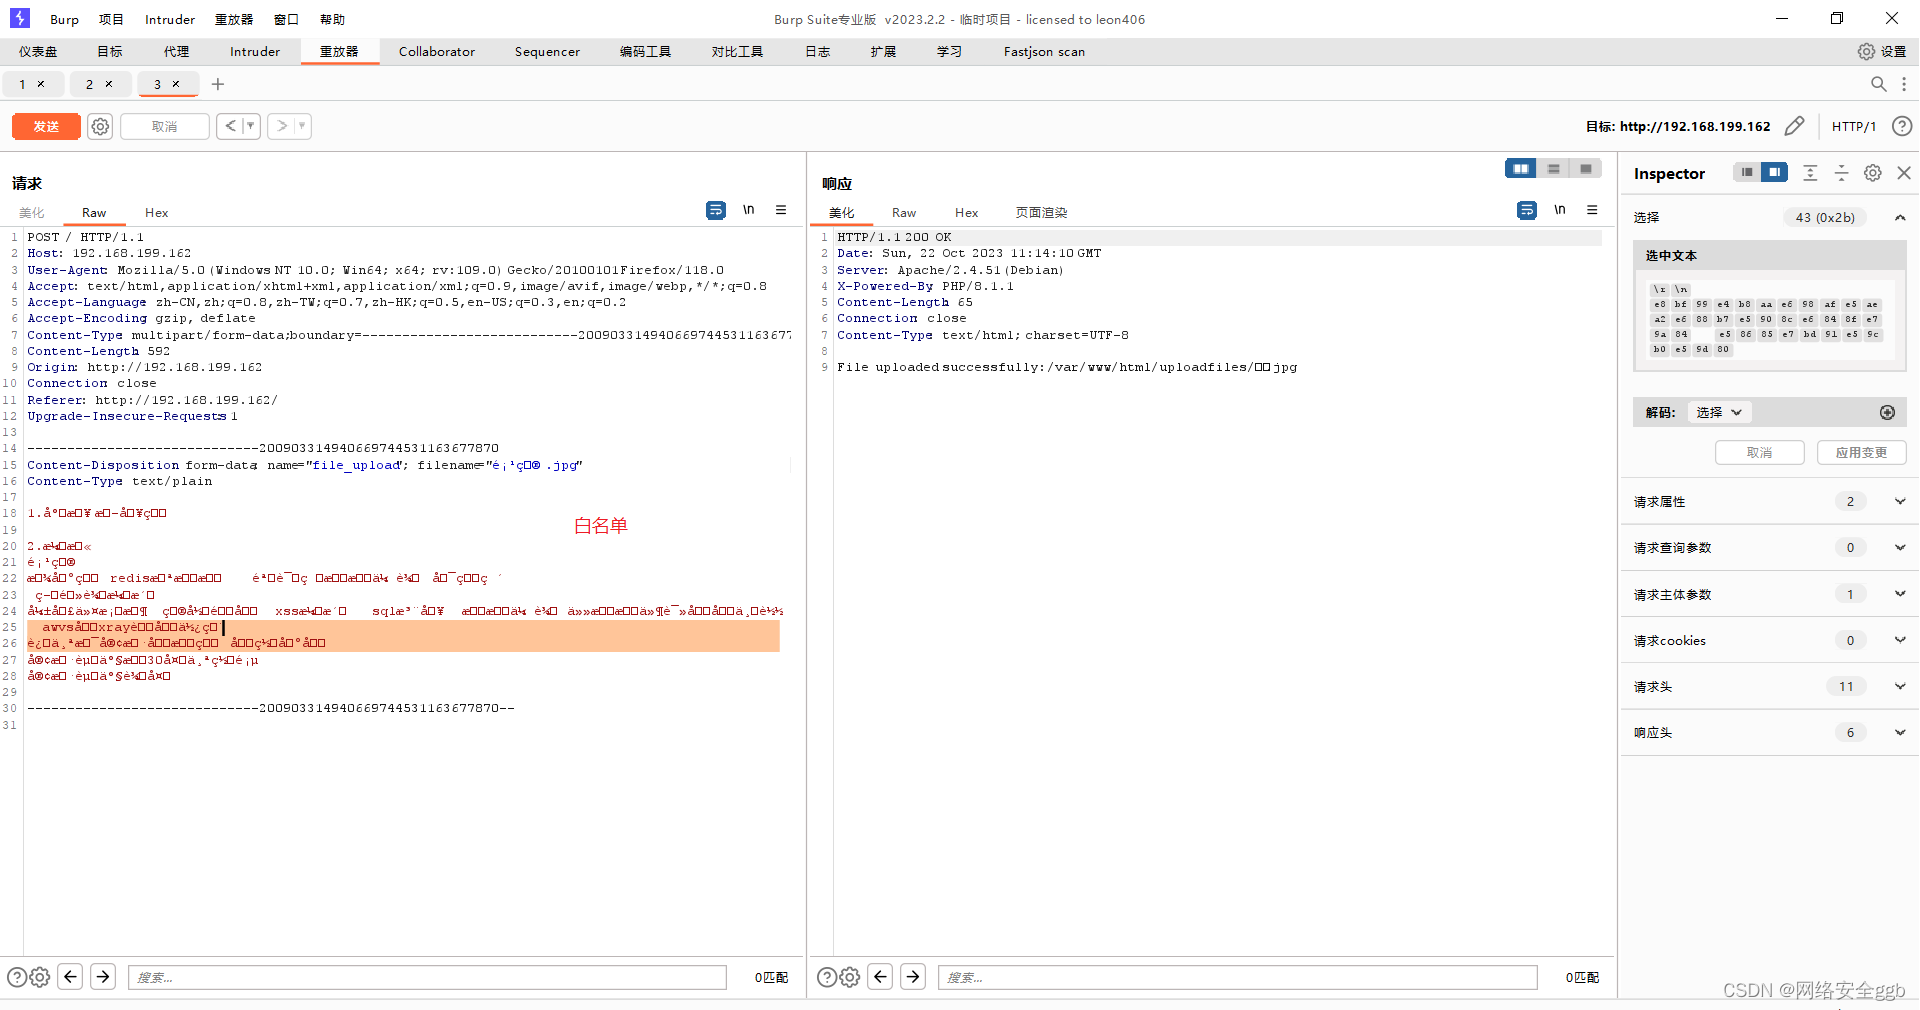Image resolution: width=1920 pixels, height=1010 pixels.
Task: Go to previous request with back arrow
Action: pyautogui.click(x=231, y=126)
